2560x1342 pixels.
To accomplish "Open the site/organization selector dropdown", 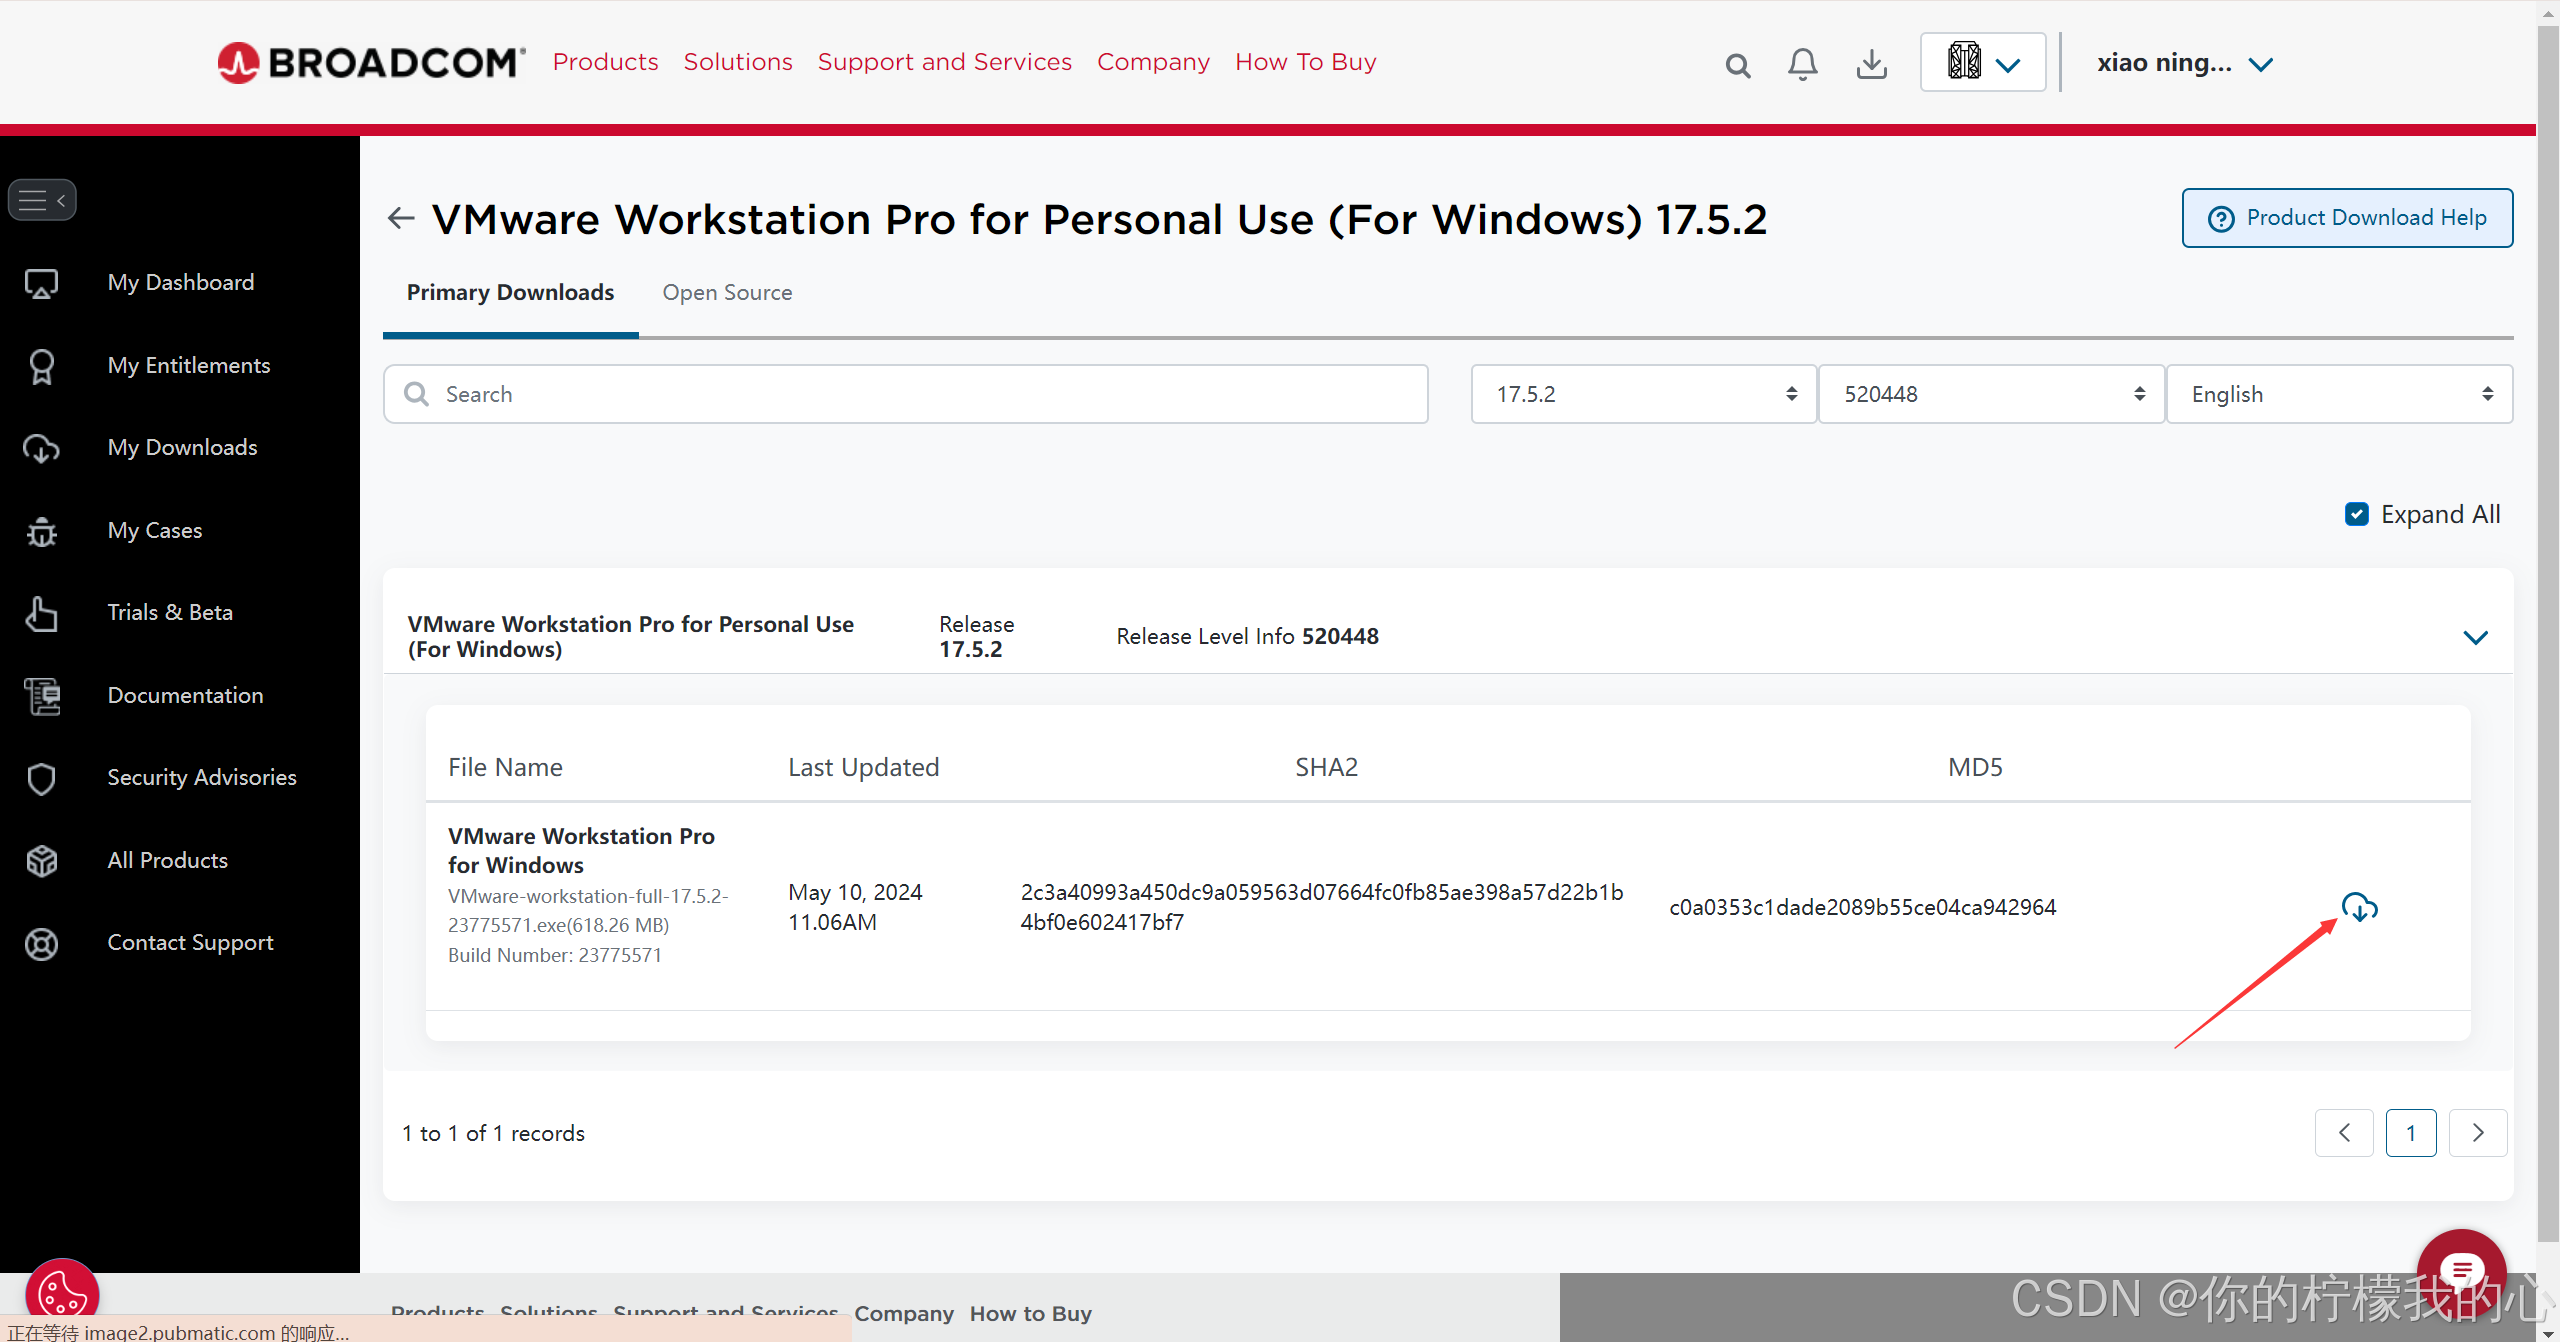I will [x=1983, y=62].
